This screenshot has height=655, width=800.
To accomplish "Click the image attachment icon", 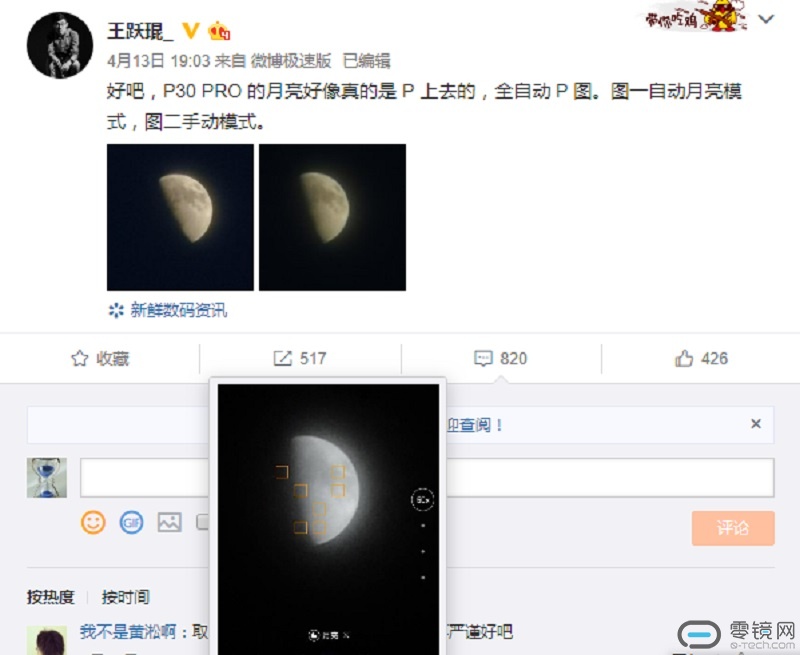I will click(x=169, y=522).
